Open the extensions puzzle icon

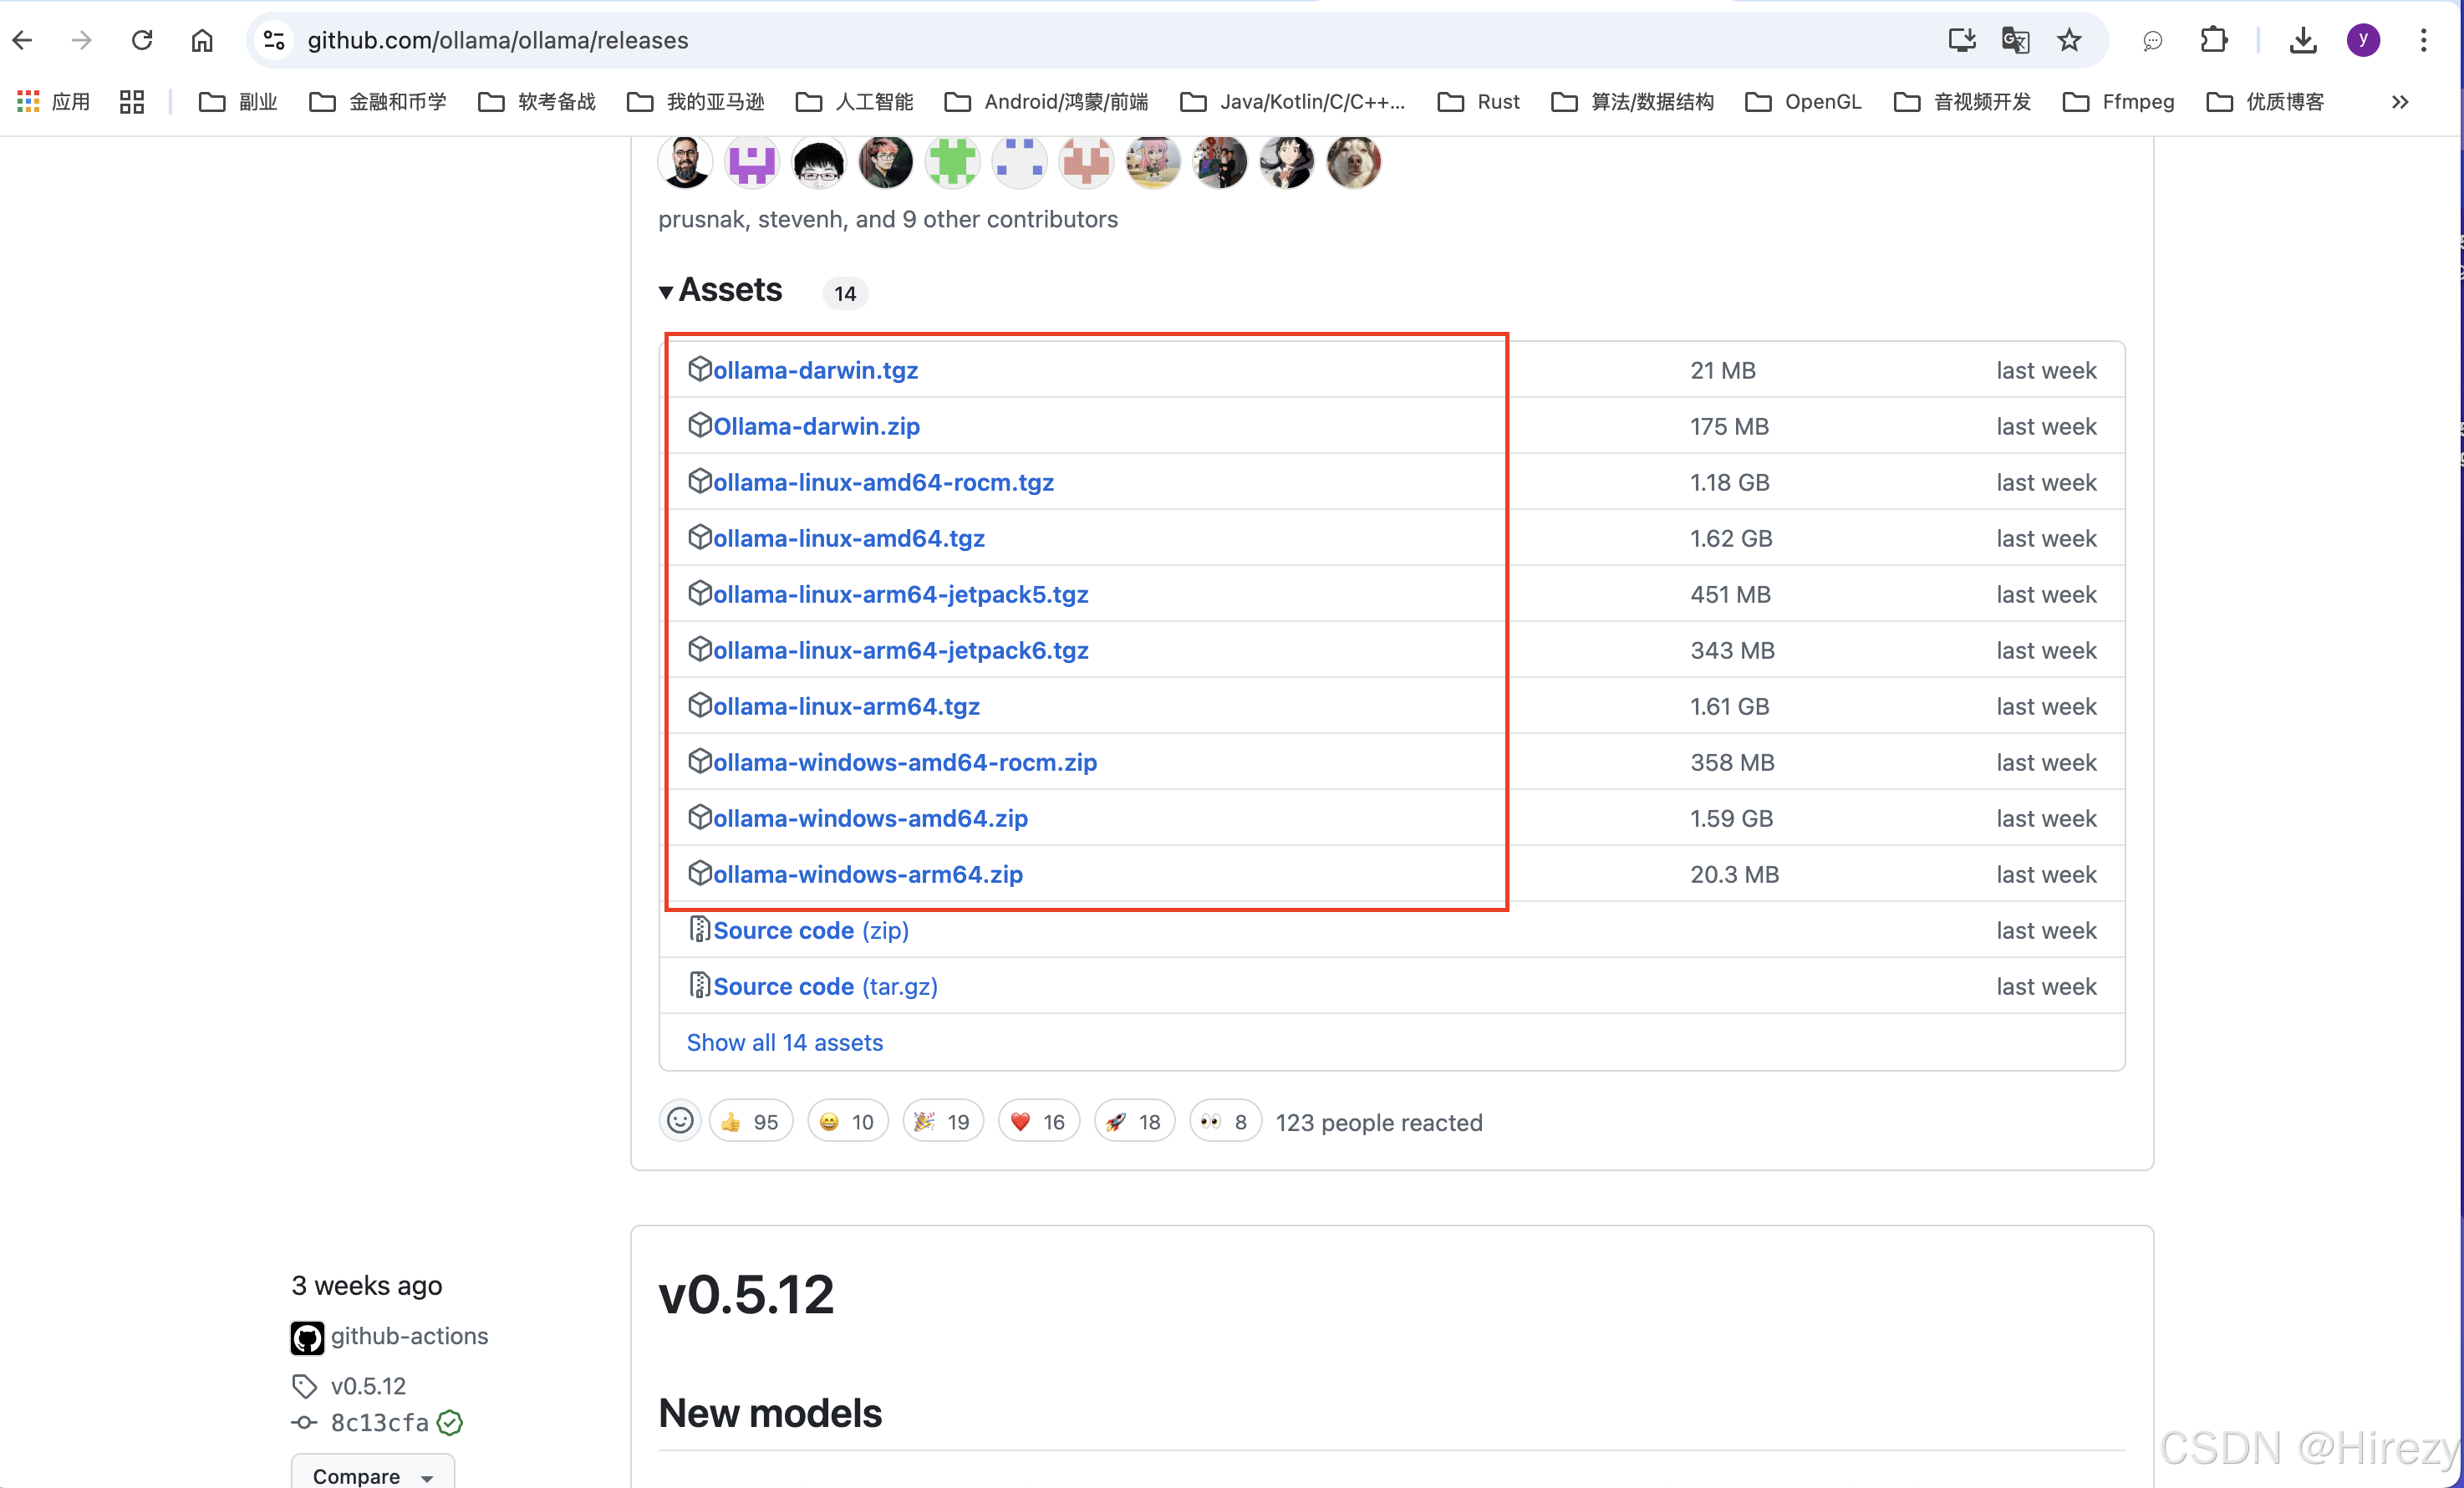[2214, 40]
